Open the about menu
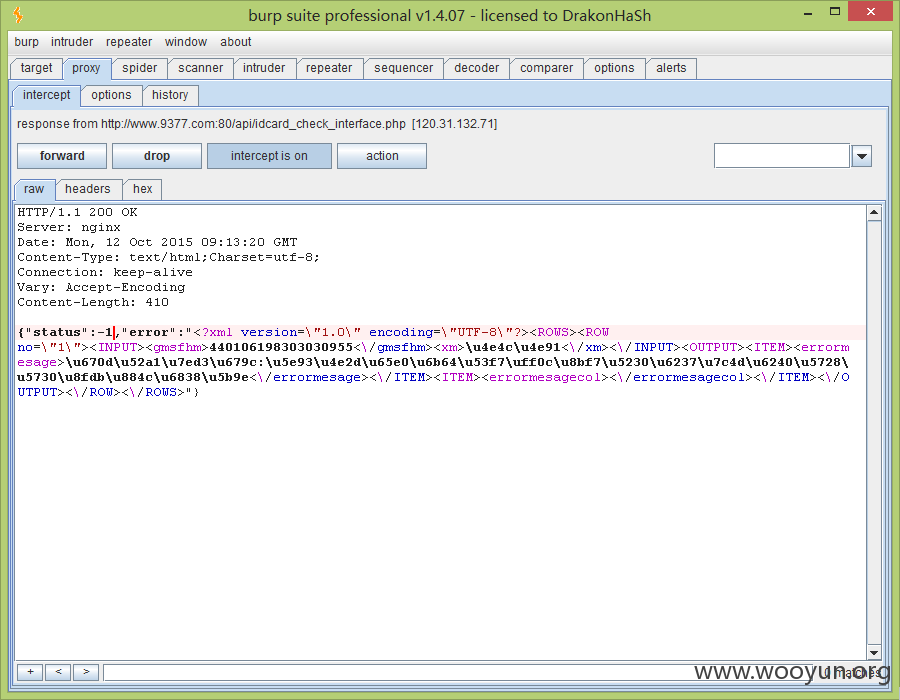The width and height of the screenshot is (900, 700). [x=236, y=42]
